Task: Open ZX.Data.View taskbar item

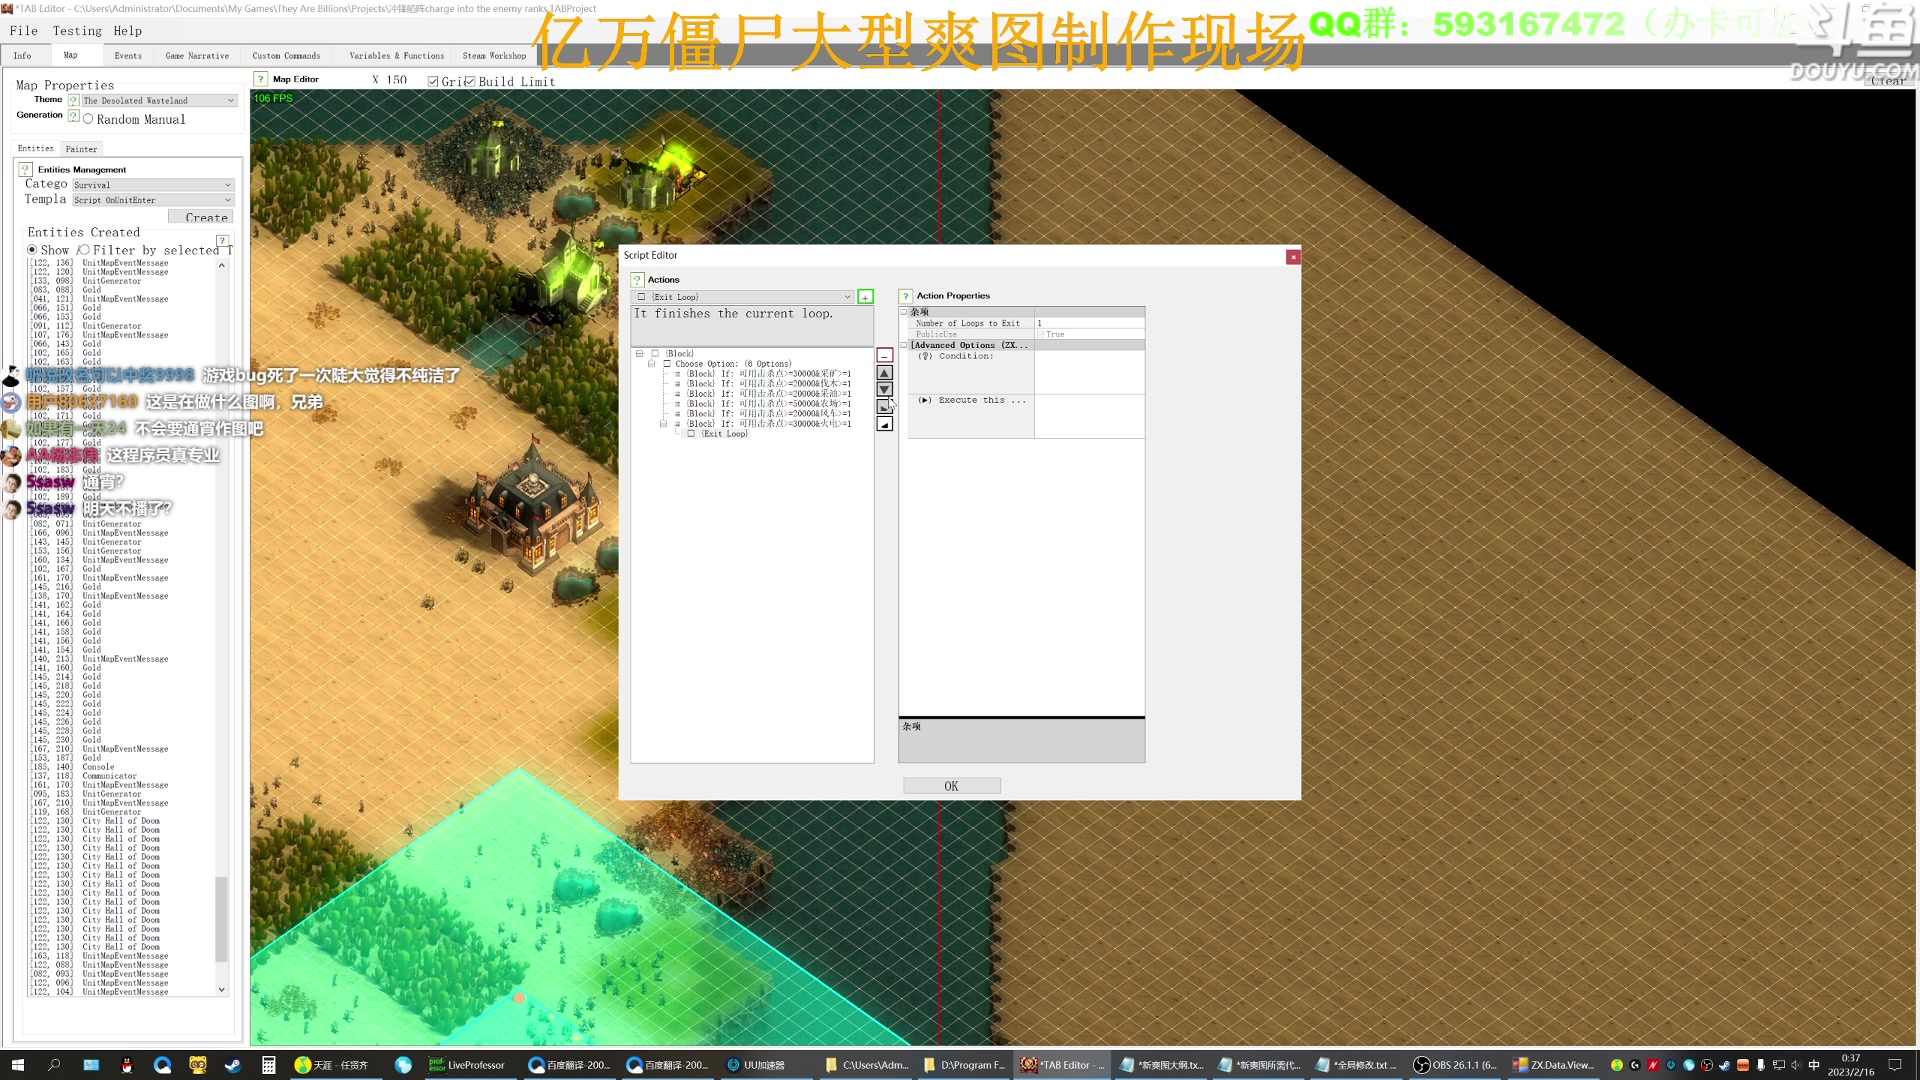Action: [x=1553, y=1065]
